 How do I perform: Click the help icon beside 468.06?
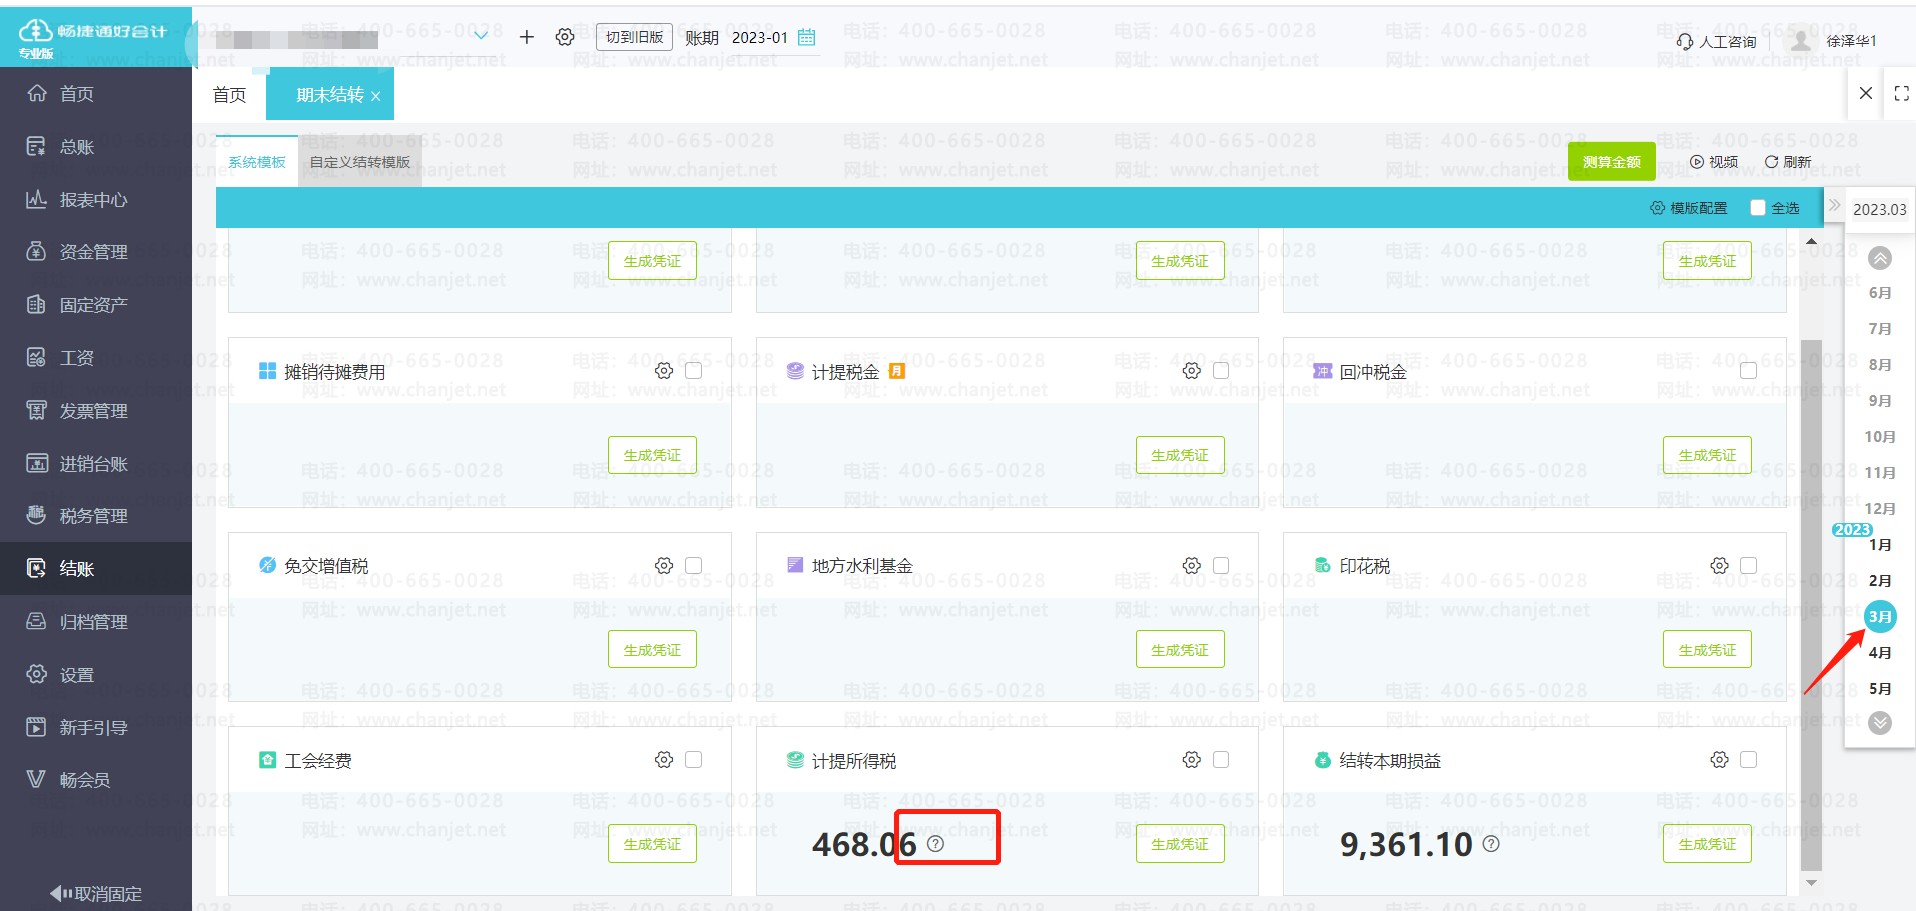(x=935, y=844)
